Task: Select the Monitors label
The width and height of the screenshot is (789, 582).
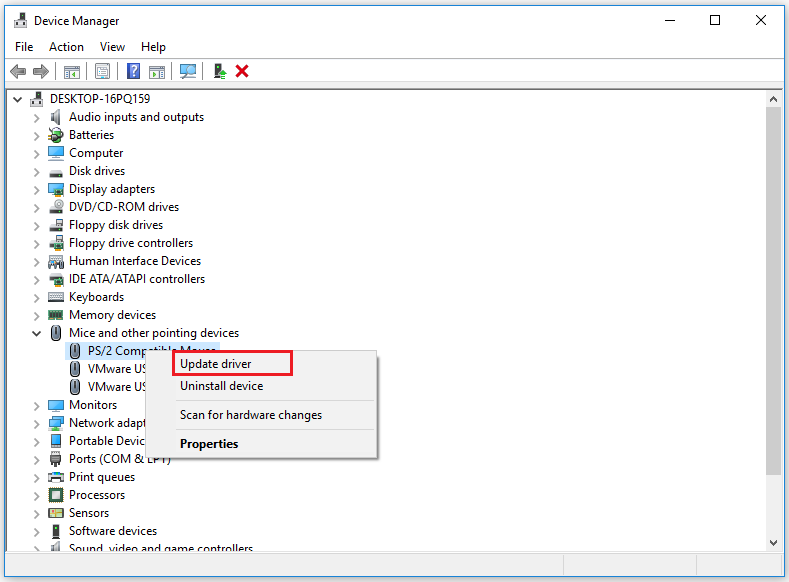Action: click(93, 405)
